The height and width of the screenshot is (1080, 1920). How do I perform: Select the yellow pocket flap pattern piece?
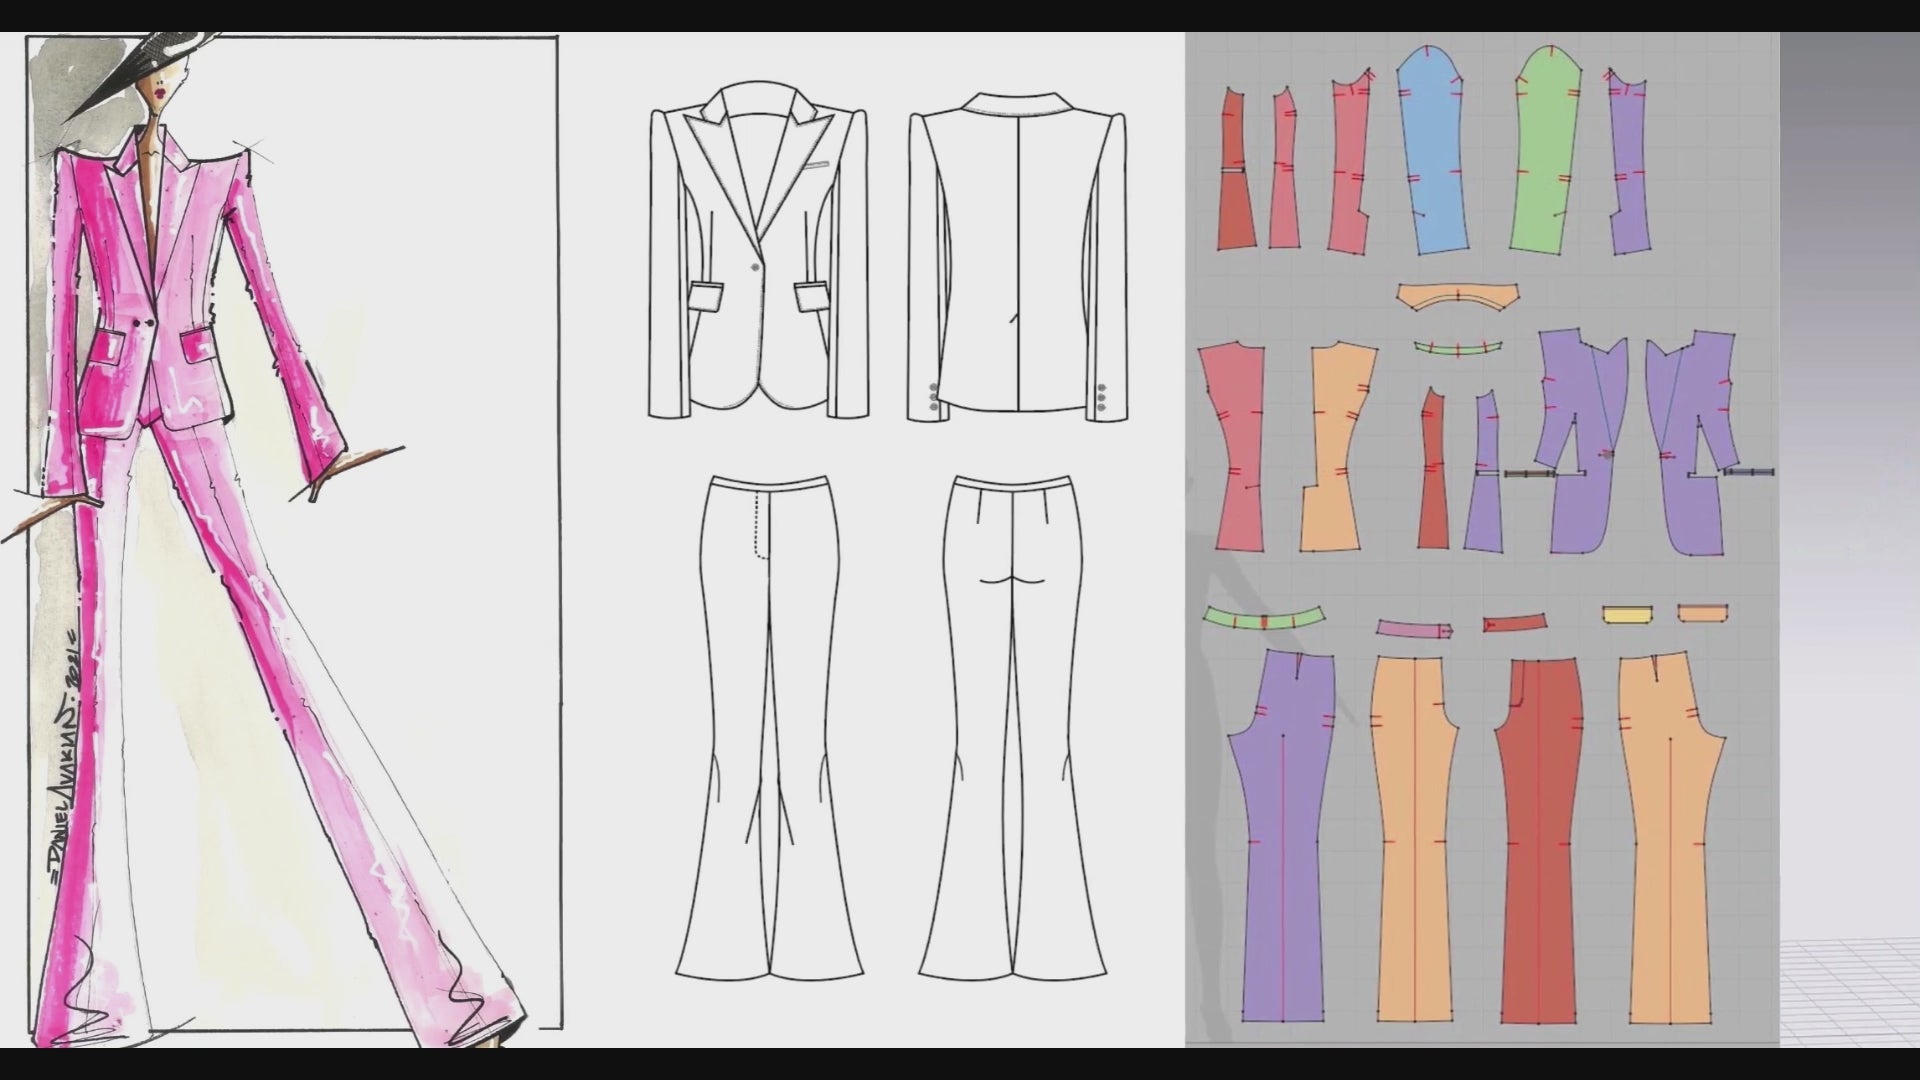1627,614
